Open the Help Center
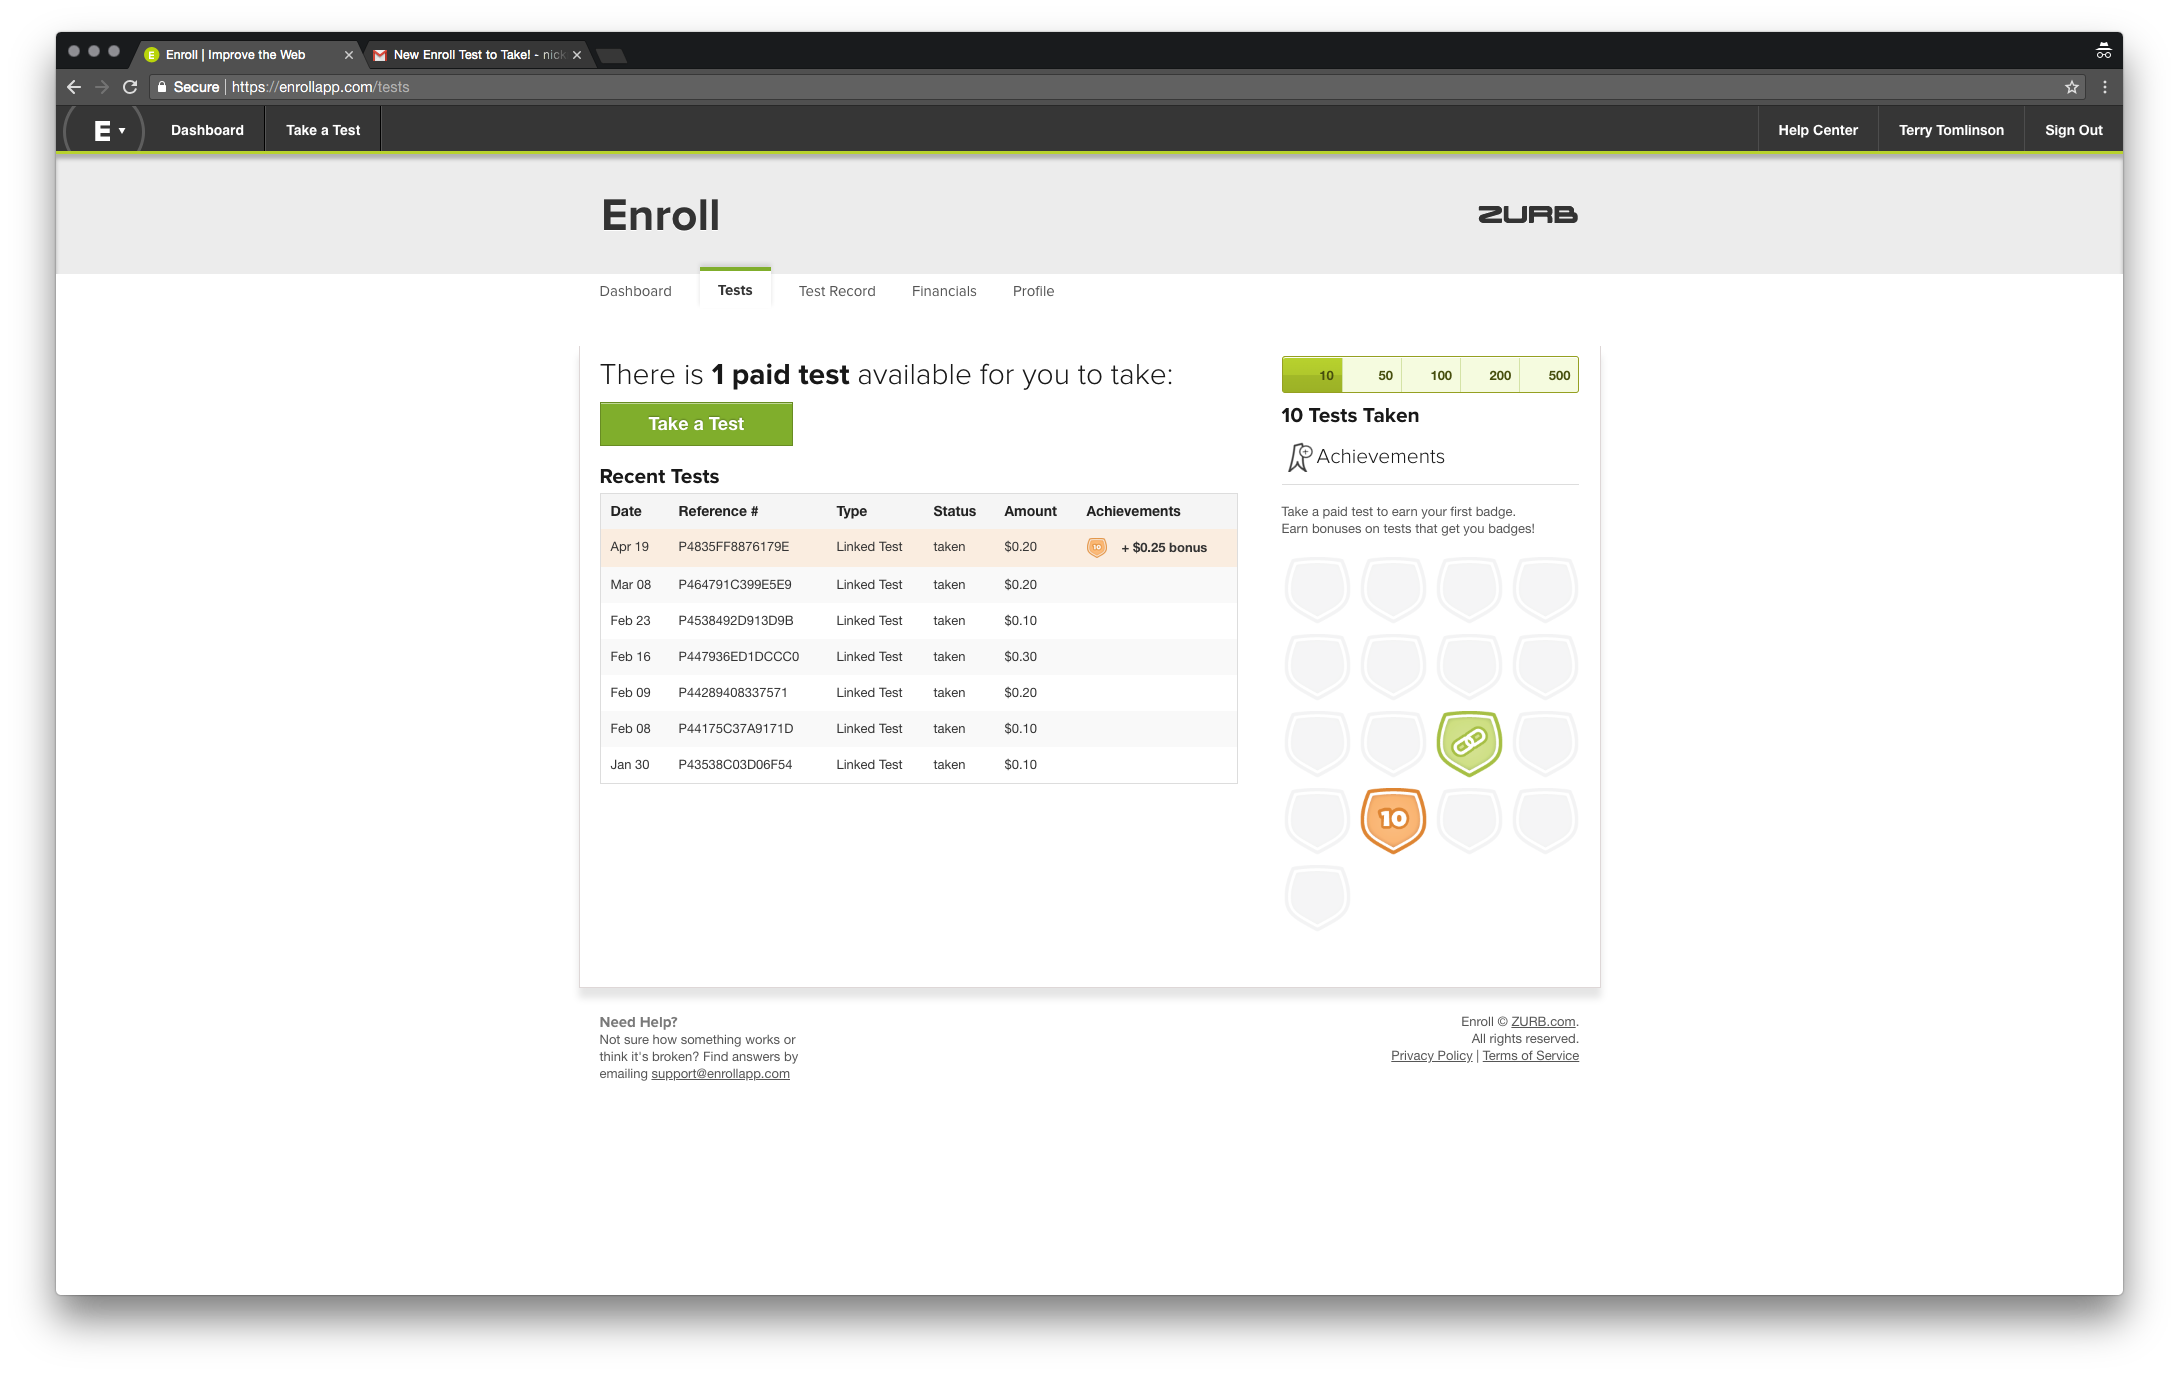 point(1817,130)
